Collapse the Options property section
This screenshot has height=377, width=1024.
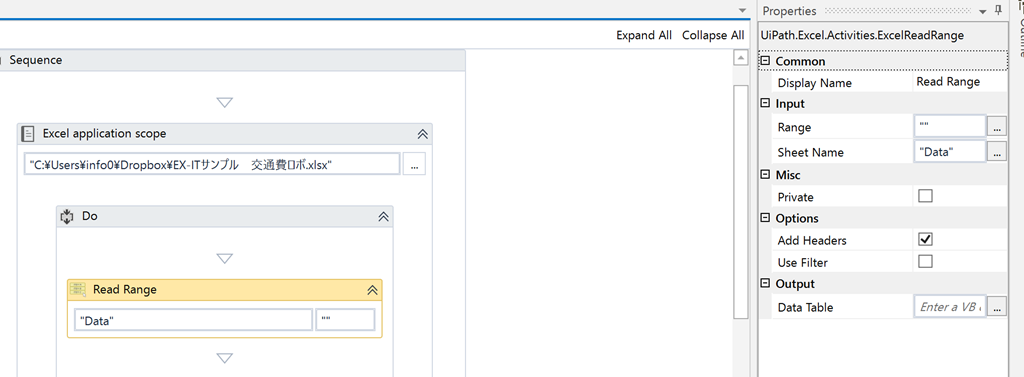[x=766, y=218]
